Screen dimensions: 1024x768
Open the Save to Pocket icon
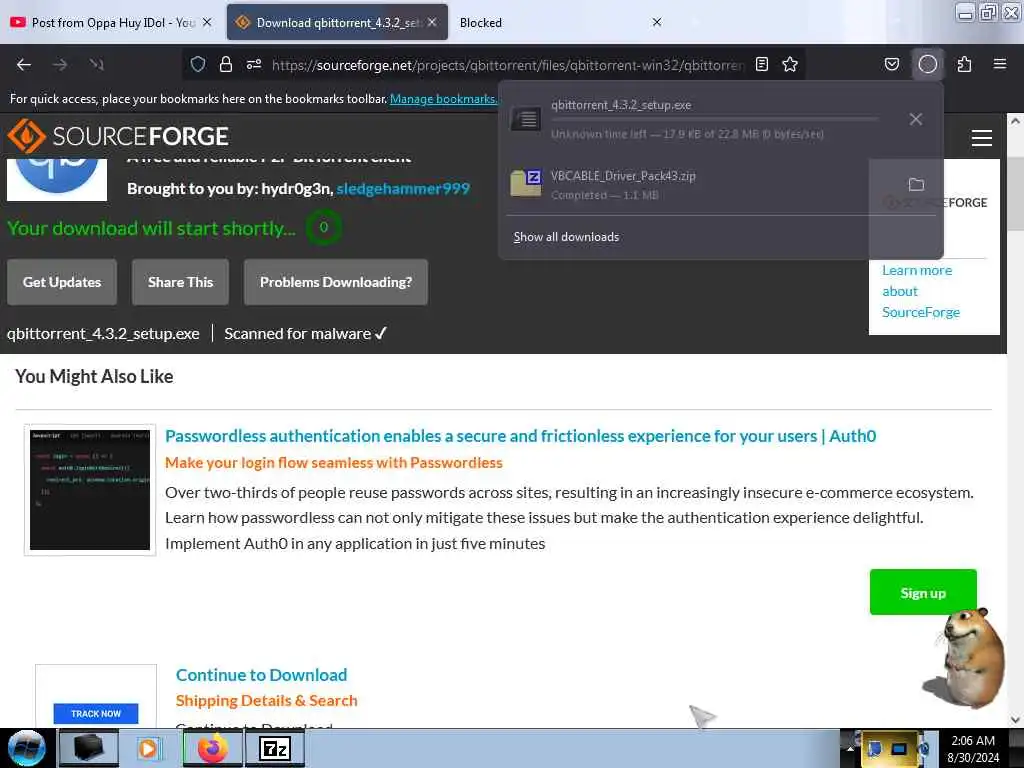coord(892,65)
